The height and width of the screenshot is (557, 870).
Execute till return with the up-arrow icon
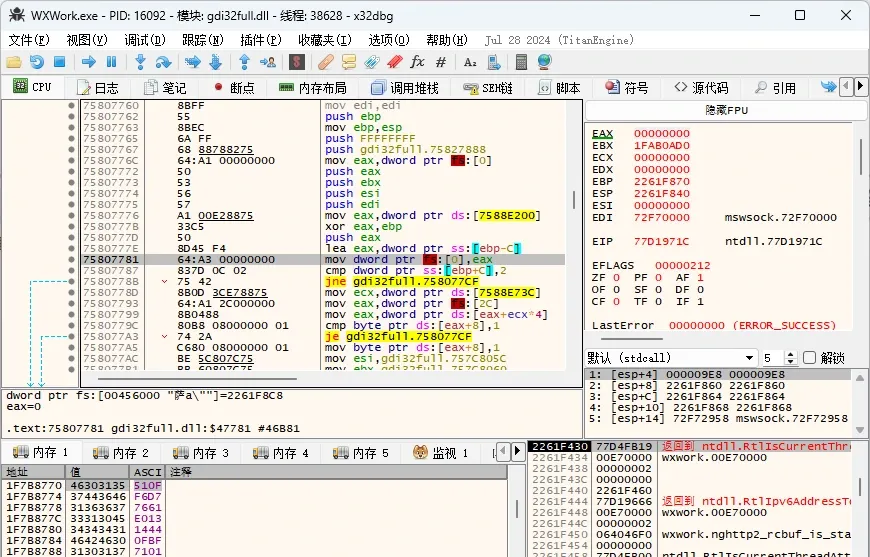[244, 62]
